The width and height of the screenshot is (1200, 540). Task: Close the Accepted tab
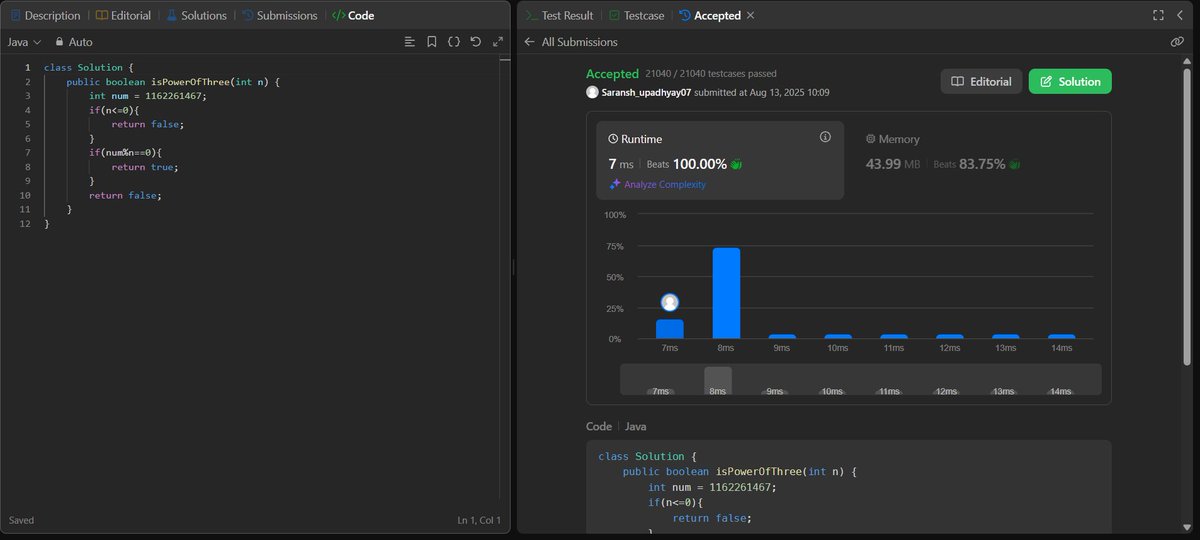click(751, 16)
